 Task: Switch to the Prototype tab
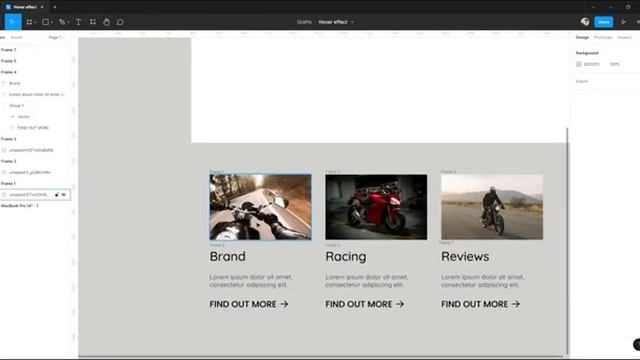(603, 37)
